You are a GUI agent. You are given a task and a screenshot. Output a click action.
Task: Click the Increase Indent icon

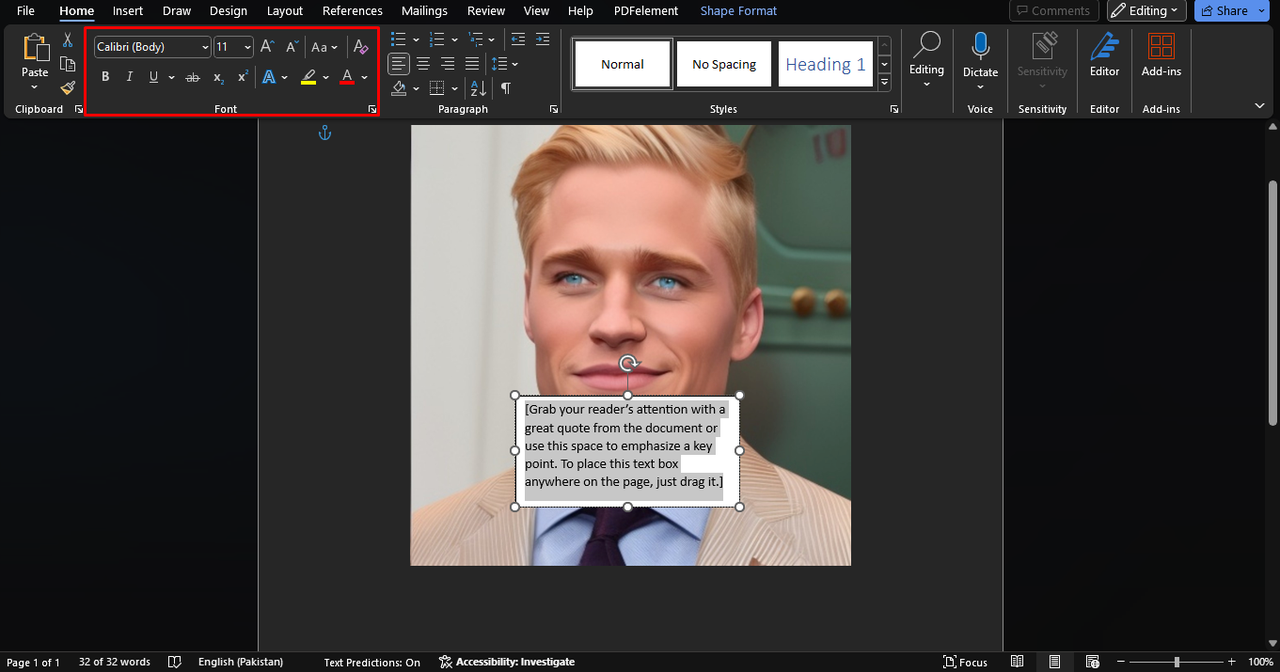coord(542,40)
